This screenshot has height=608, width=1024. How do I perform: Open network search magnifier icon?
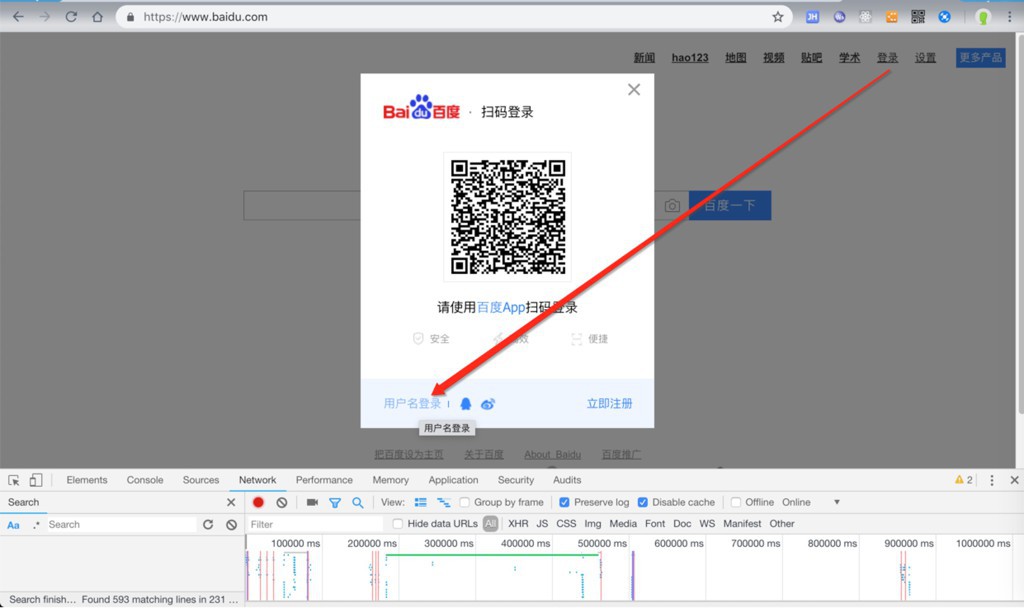[358, 502]
